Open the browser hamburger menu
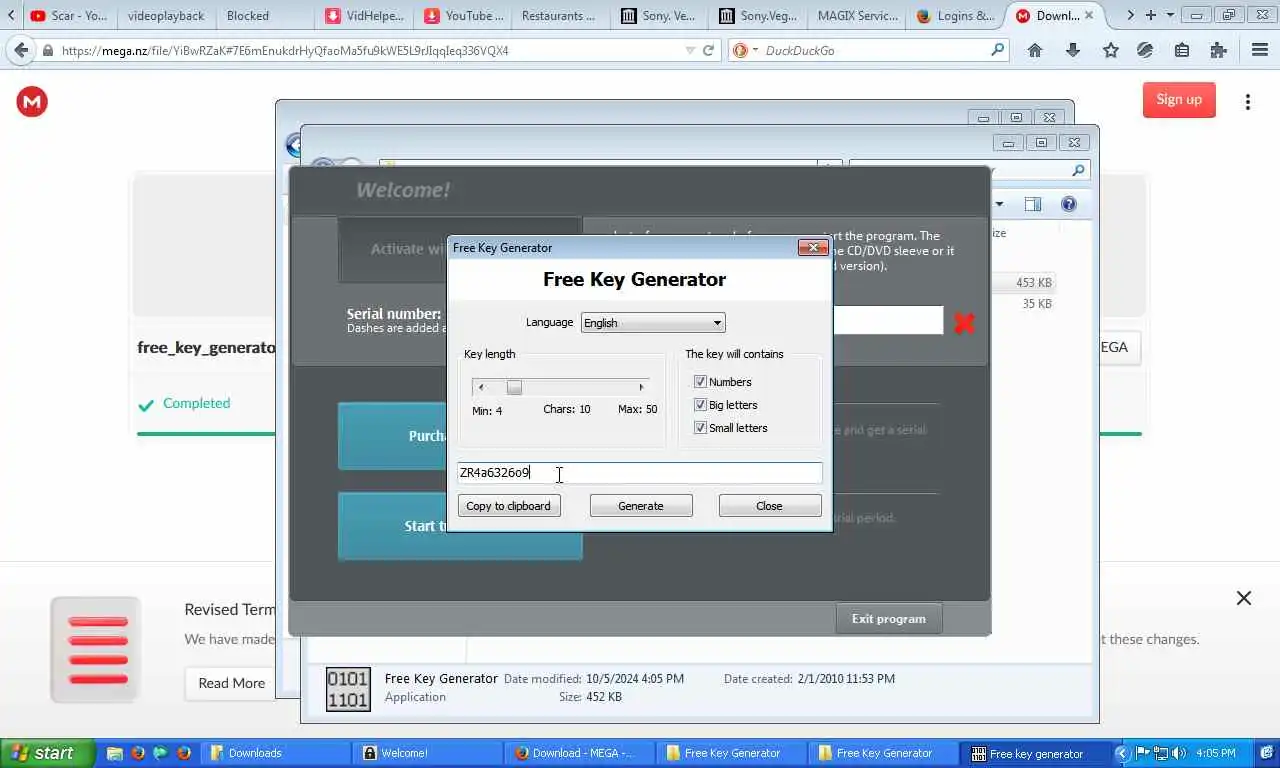 point(1260,50)
